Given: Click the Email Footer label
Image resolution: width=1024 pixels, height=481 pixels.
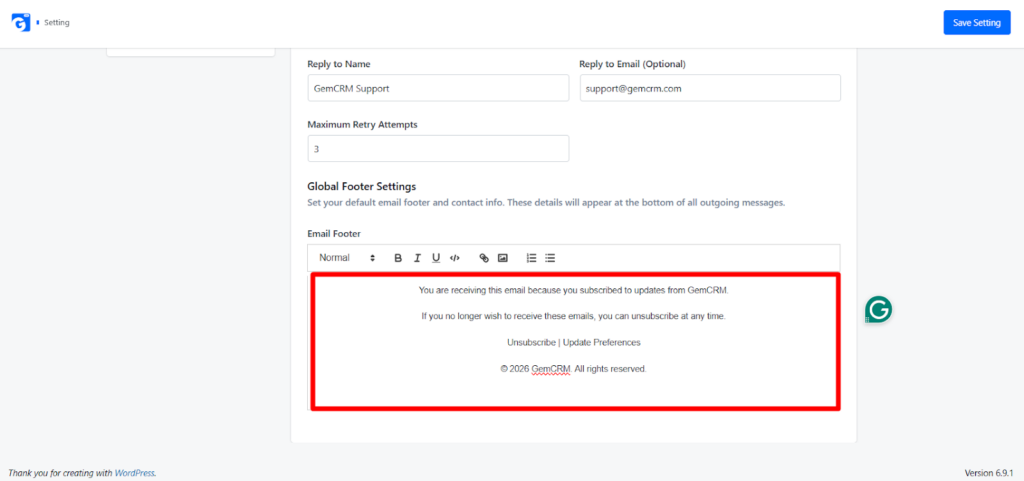Looking at the screenshot, I should point(334,233).
